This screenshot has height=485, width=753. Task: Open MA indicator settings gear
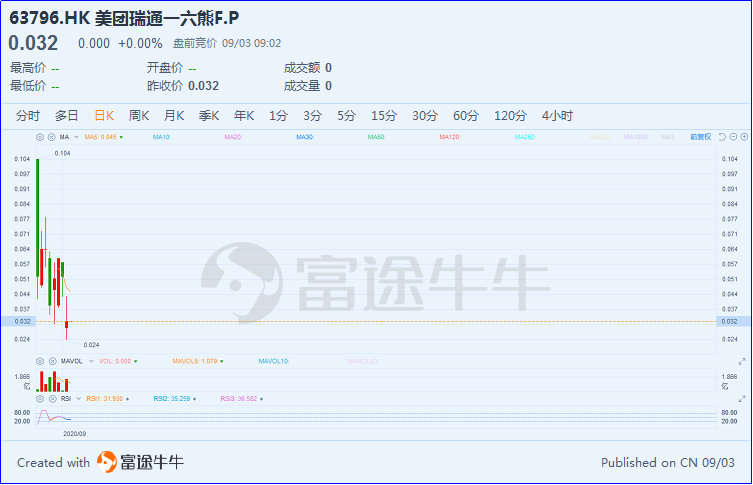click(40, 137)
